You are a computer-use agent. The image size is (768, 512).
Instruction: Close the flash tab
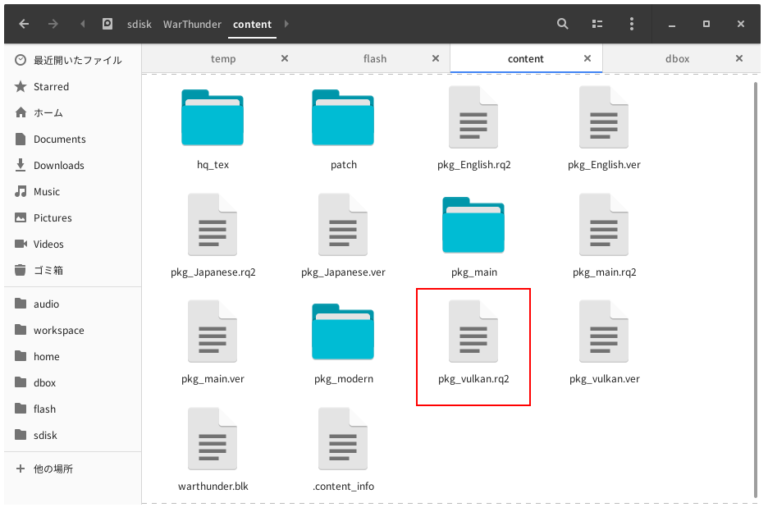(437, 59)
